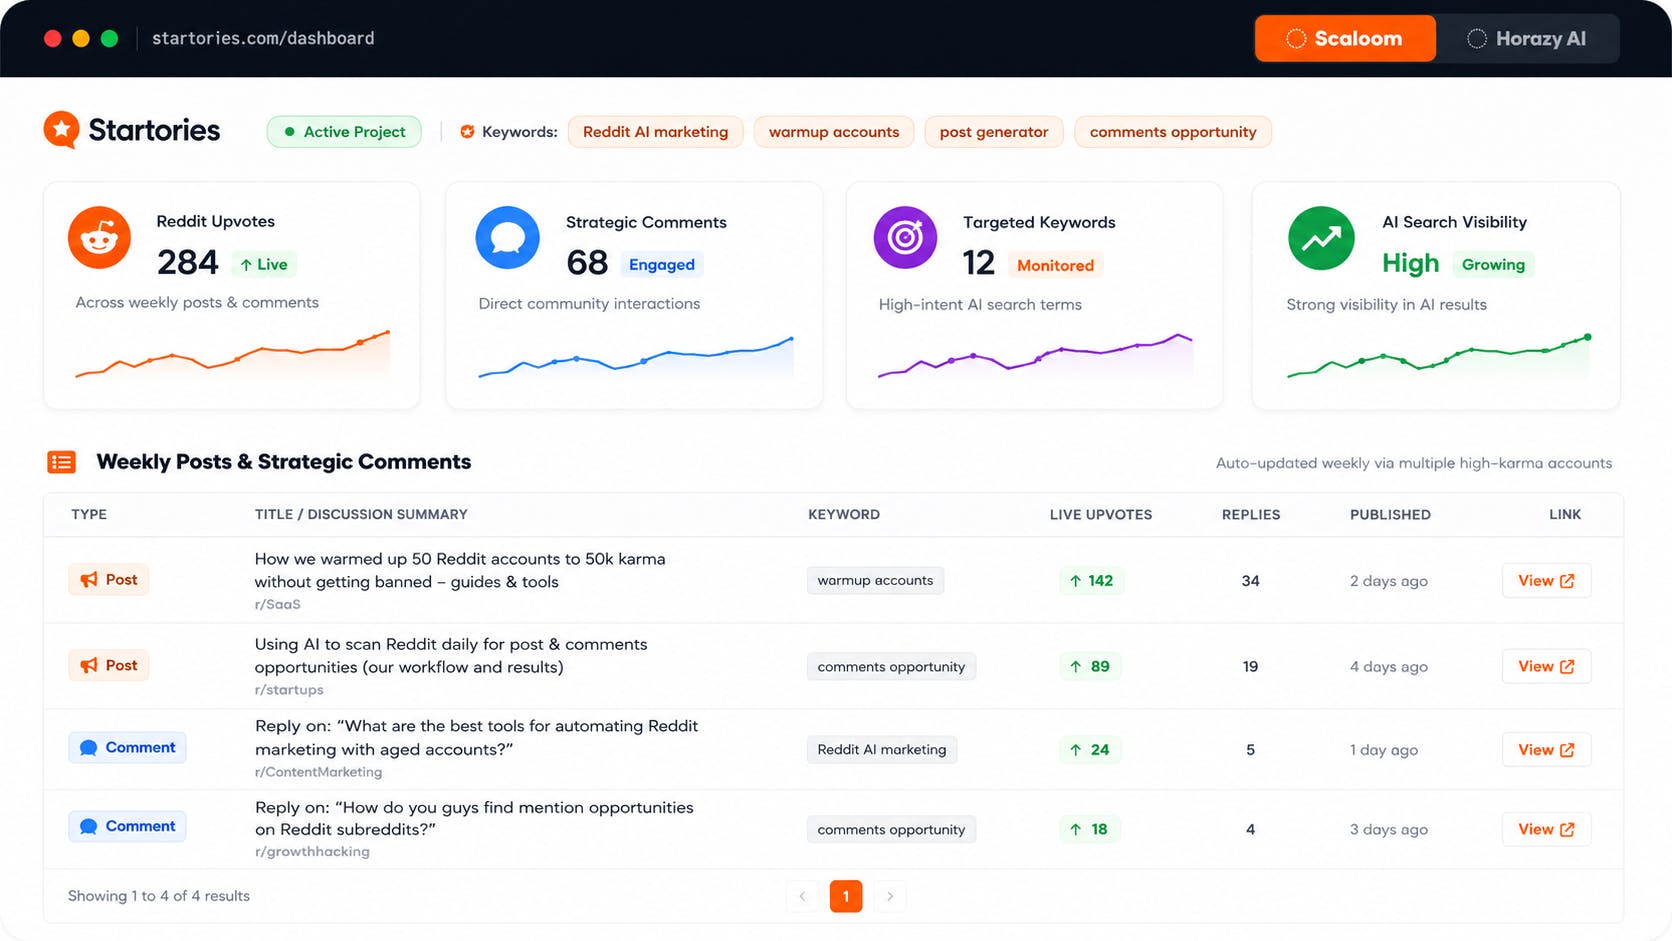Click the next page chevron in pagination
This screenshot has width=1672, height=941.
pyautogui.click(x=890, y=896)
